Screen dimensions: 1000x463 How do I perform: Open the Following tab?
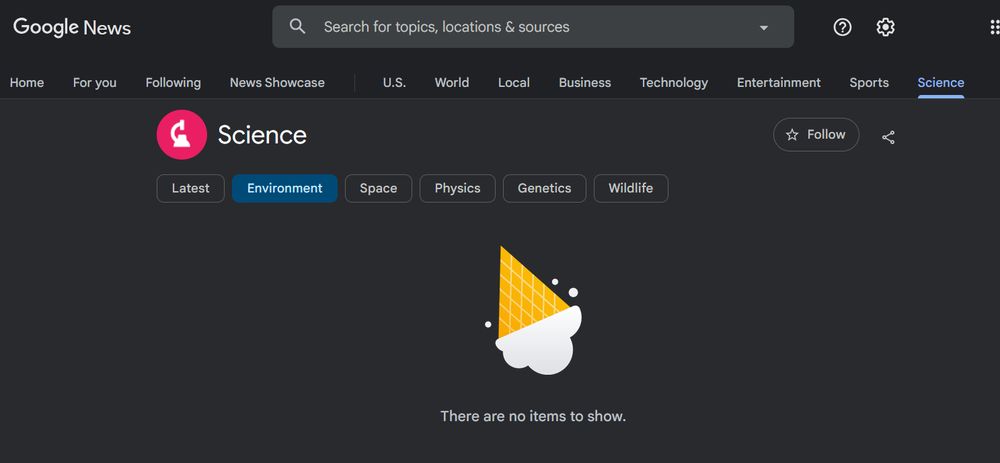pyautogui.click(x=173, y=83)
